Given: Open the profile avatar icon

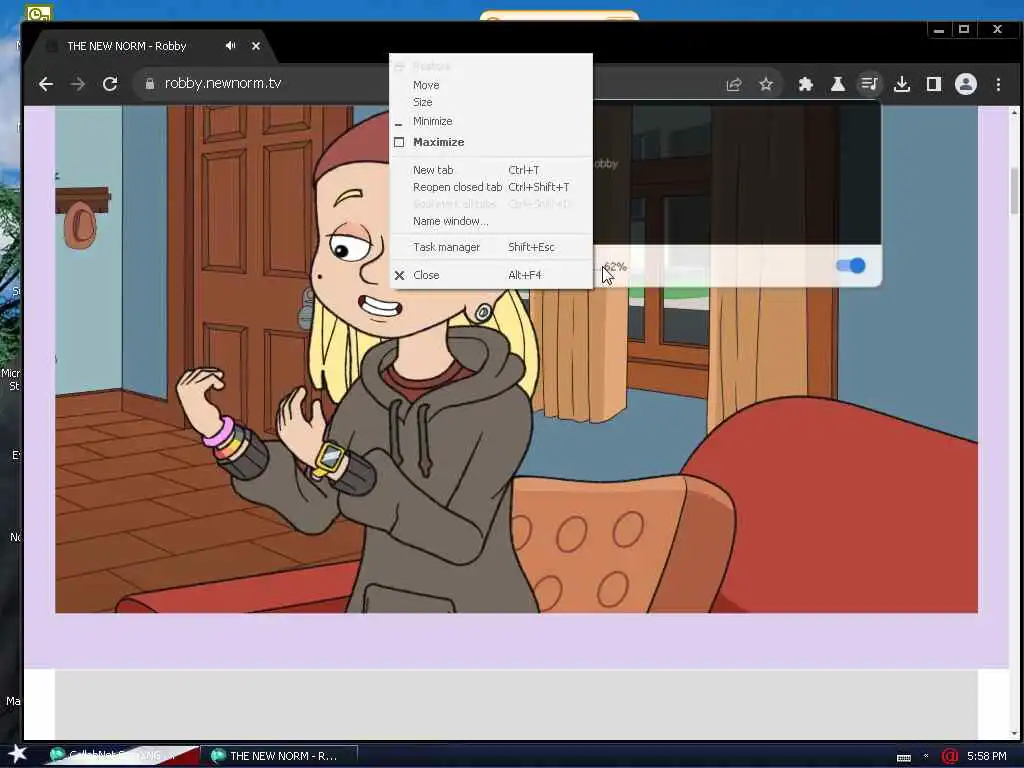Looking at the screenshot, I should point(966,84).
